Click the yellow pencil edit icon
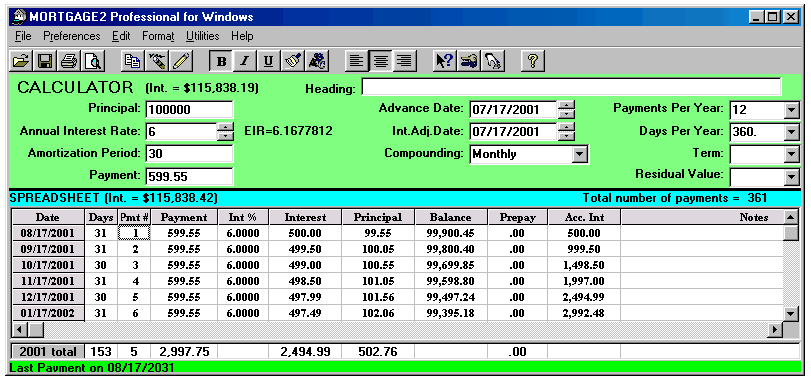This screenshot has height=380, width=811. pyautogui.click(x=182, y=62)
